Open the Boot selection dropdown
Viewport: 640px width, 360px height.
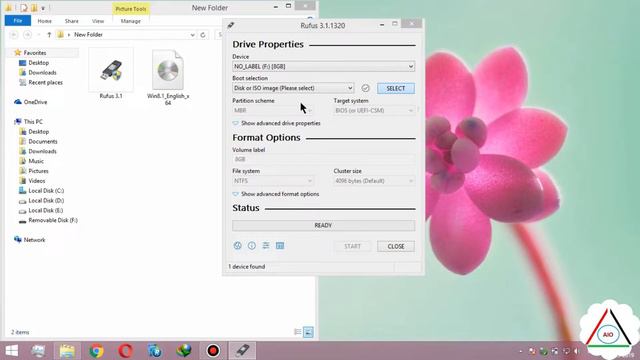point(293,88)
